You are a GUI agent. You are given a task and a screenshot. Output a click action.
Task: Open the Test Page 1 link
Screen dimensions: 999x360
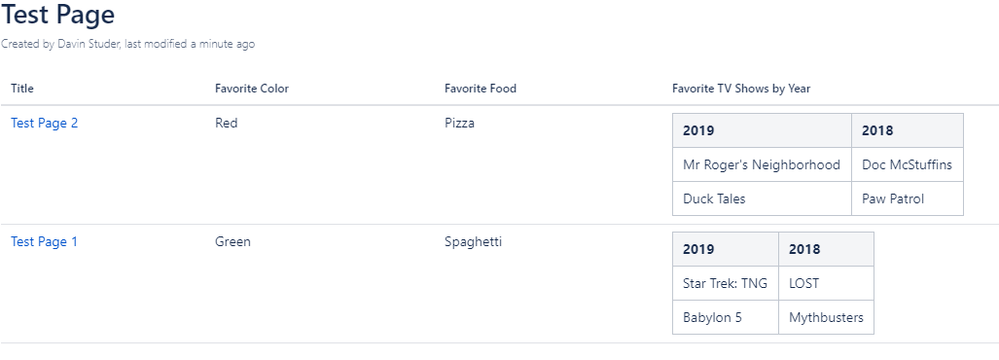point(44,241)
